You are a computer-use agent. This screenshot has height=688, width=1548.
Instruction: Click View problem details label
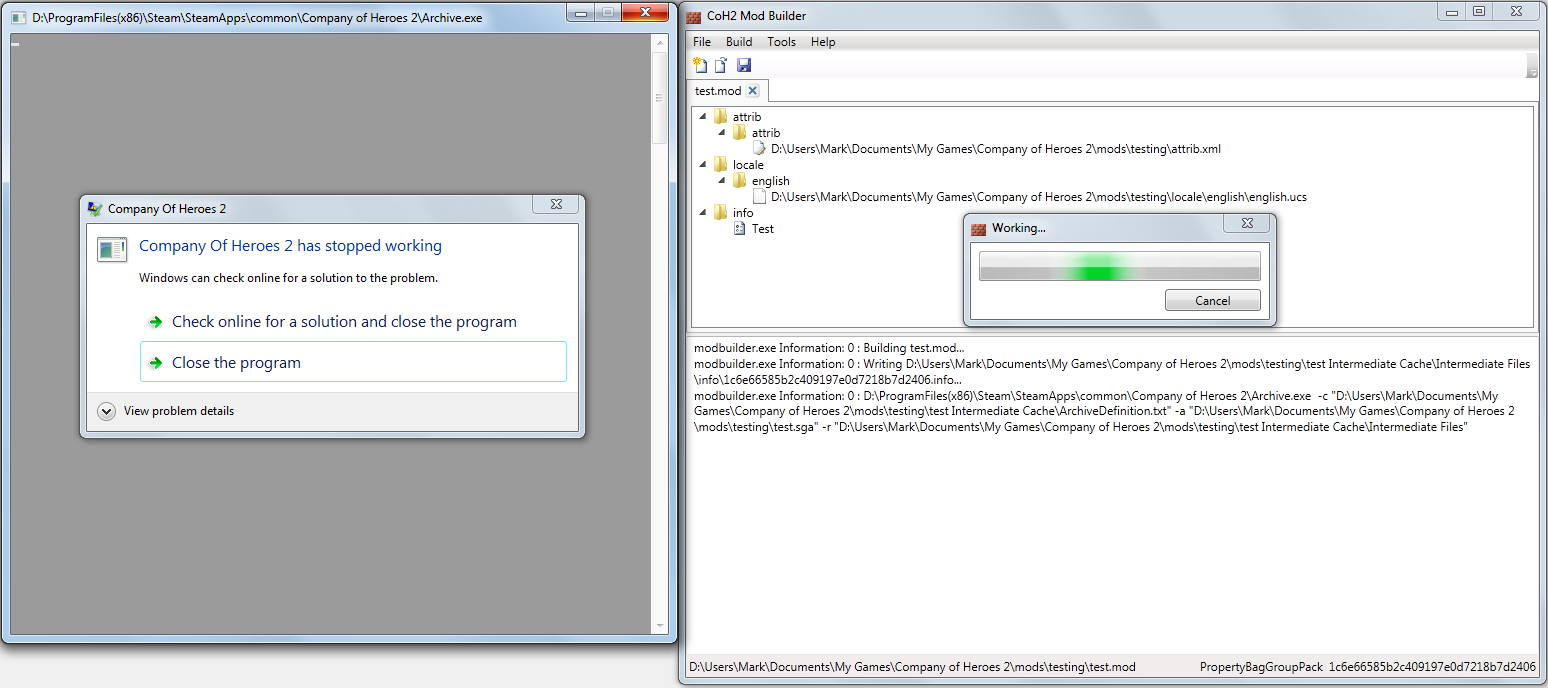pyautogui.click(x=179, y=411)
